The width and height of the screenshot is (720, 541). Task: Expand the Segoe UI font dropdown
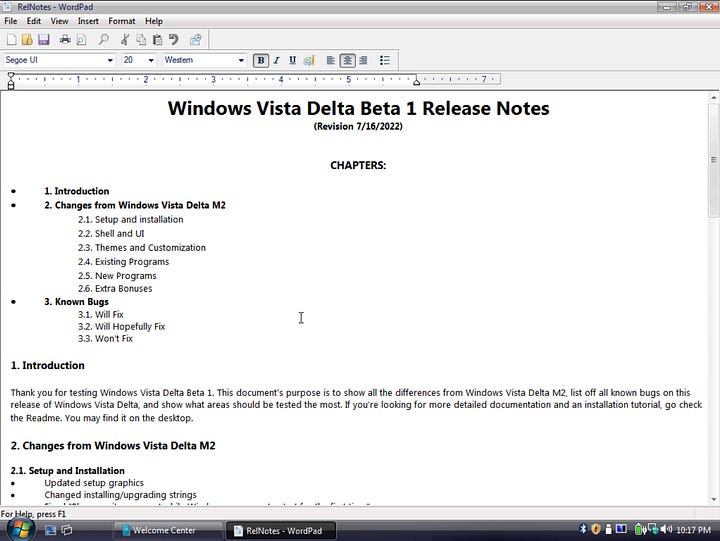[110, 60]
